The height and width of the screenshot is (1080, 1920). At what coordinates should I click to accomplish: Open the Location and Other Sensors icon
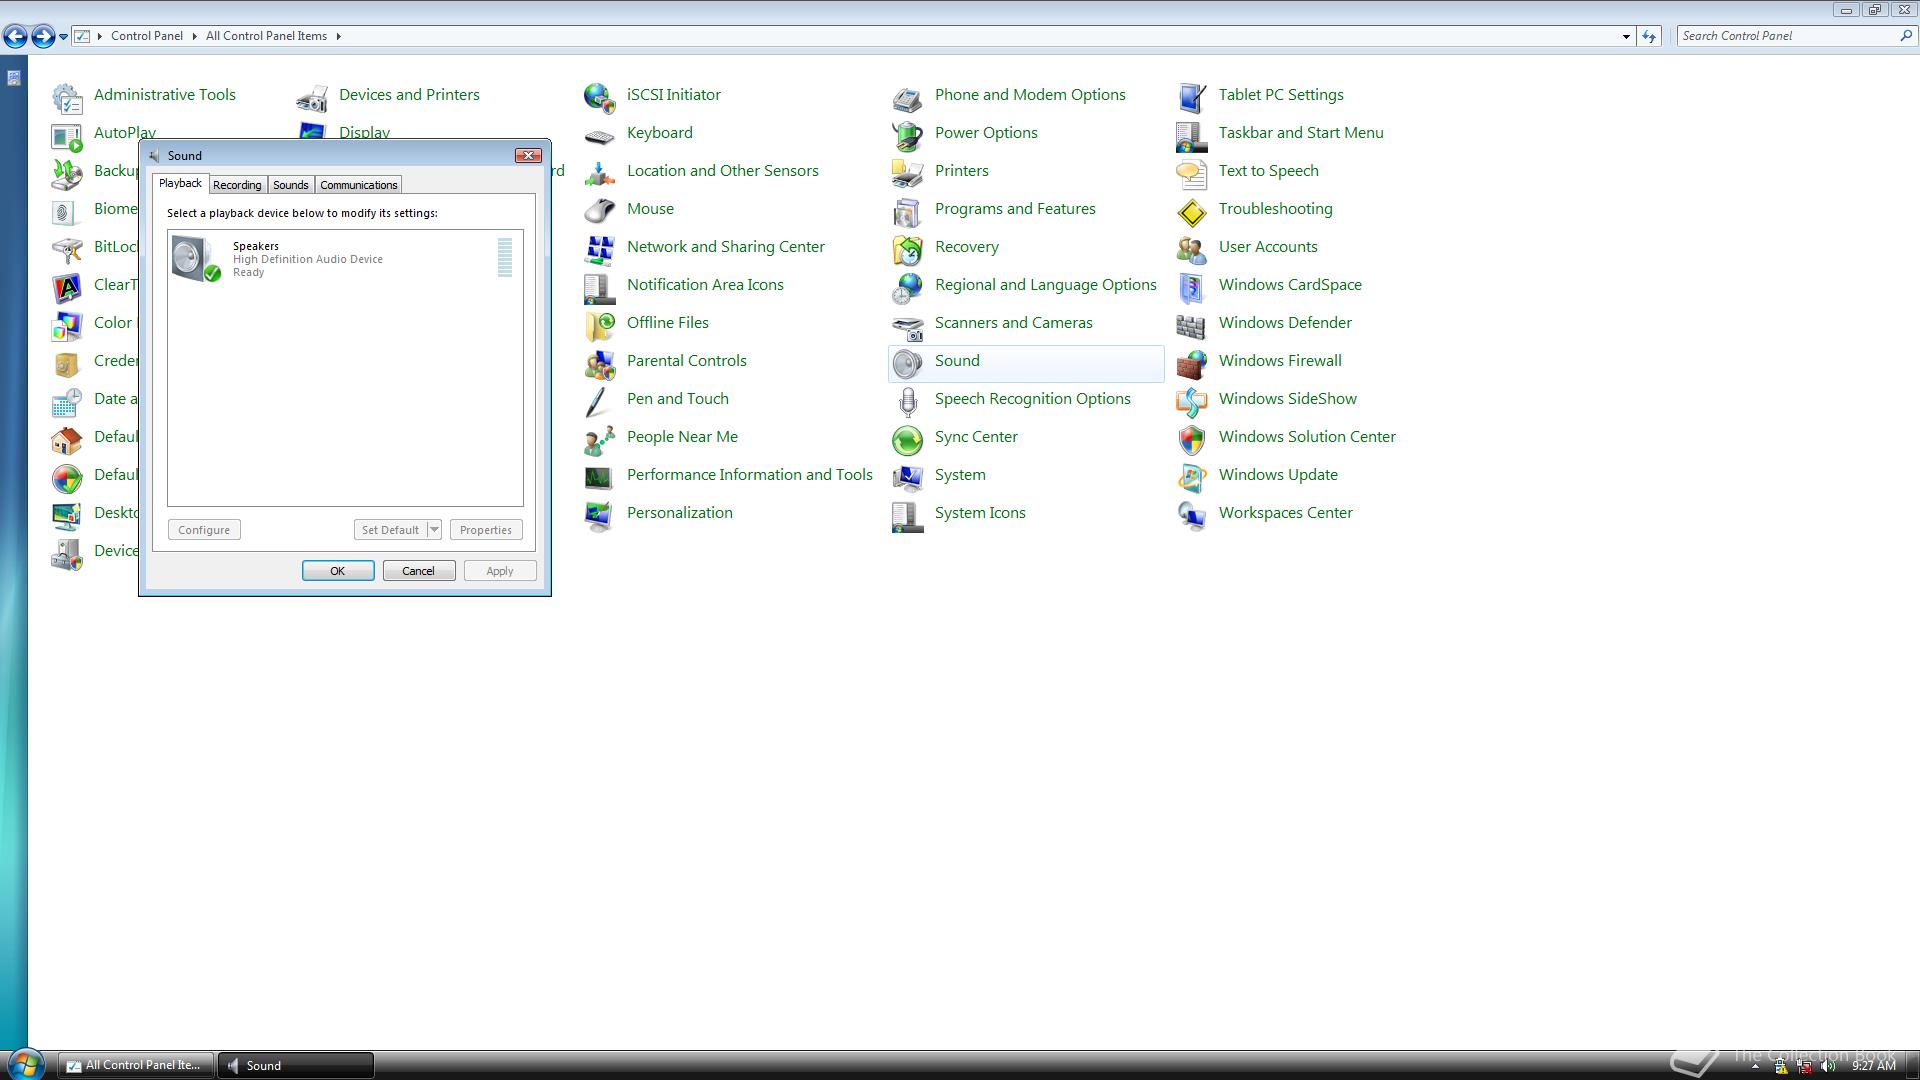(x=600, y=174)
